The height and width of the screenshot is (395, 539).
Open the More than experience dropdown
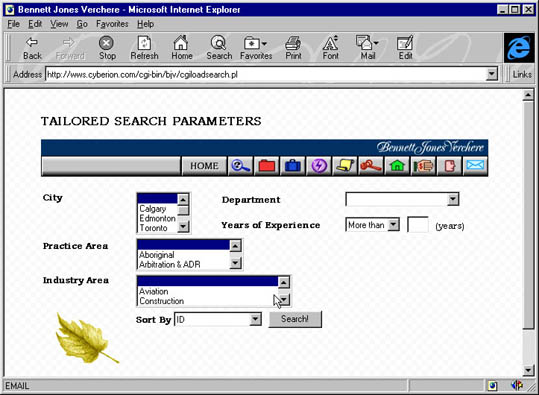point(373,225)
